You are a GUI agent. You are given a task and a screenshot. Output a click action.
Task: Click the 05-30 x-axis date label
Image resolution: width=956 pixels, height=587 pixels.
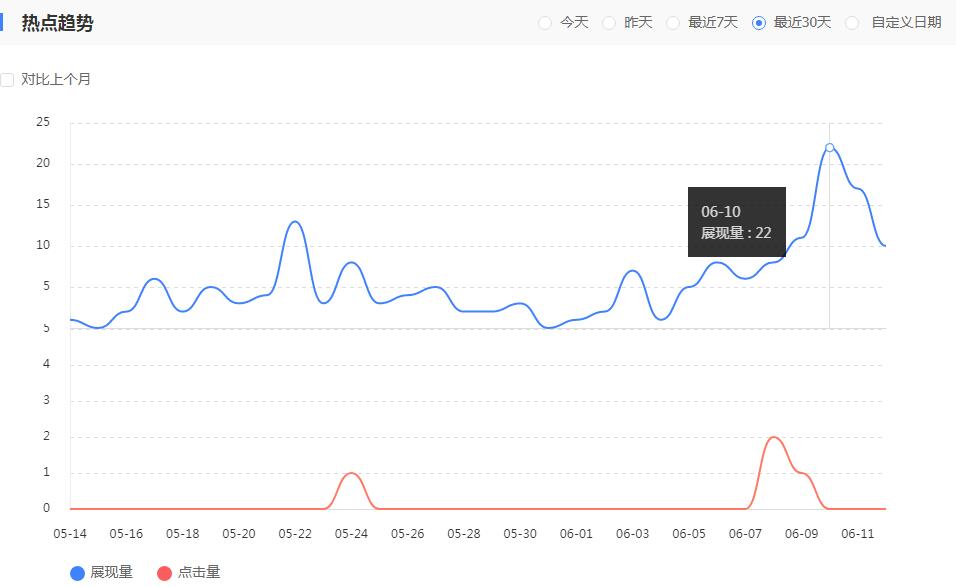[x=520, y=534]
